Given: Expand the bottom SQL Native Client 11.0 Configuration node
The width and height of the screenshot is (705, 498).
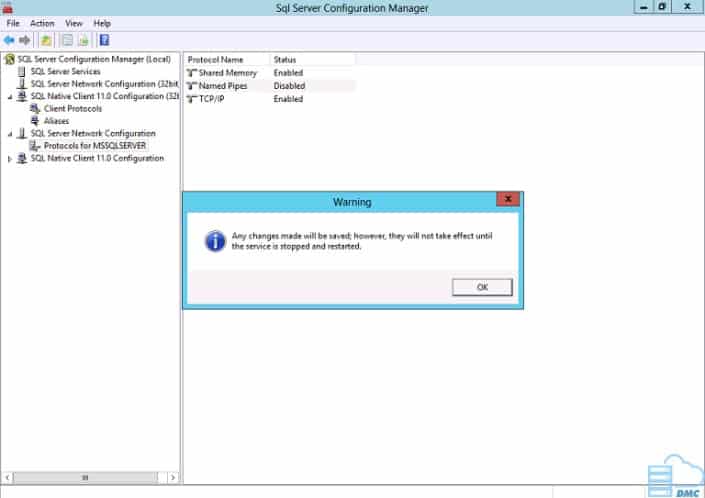Looking at the screenshot, I should coord(9,159).
